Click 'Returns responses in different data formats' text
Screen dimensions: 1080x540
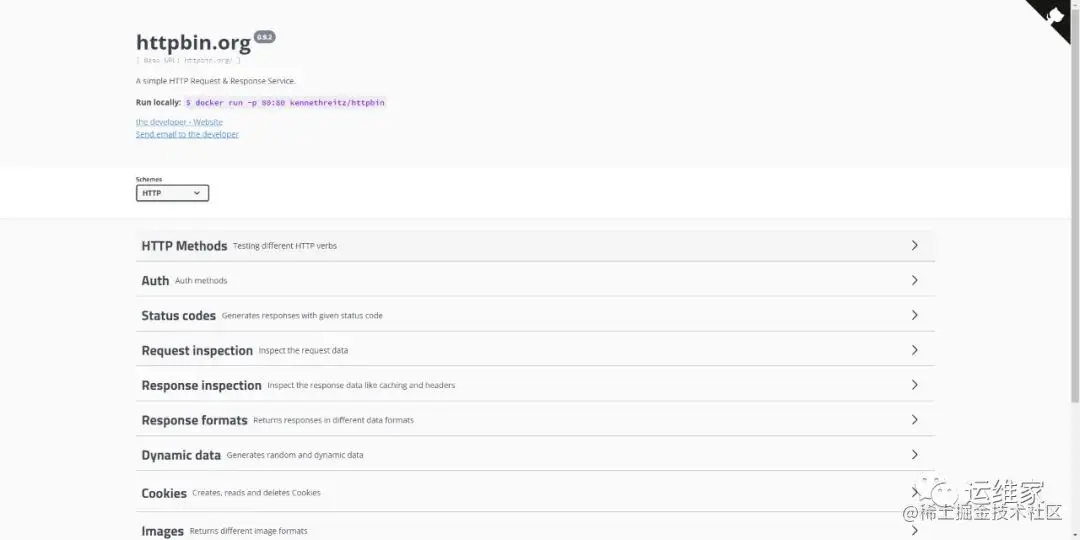point(333,420)
